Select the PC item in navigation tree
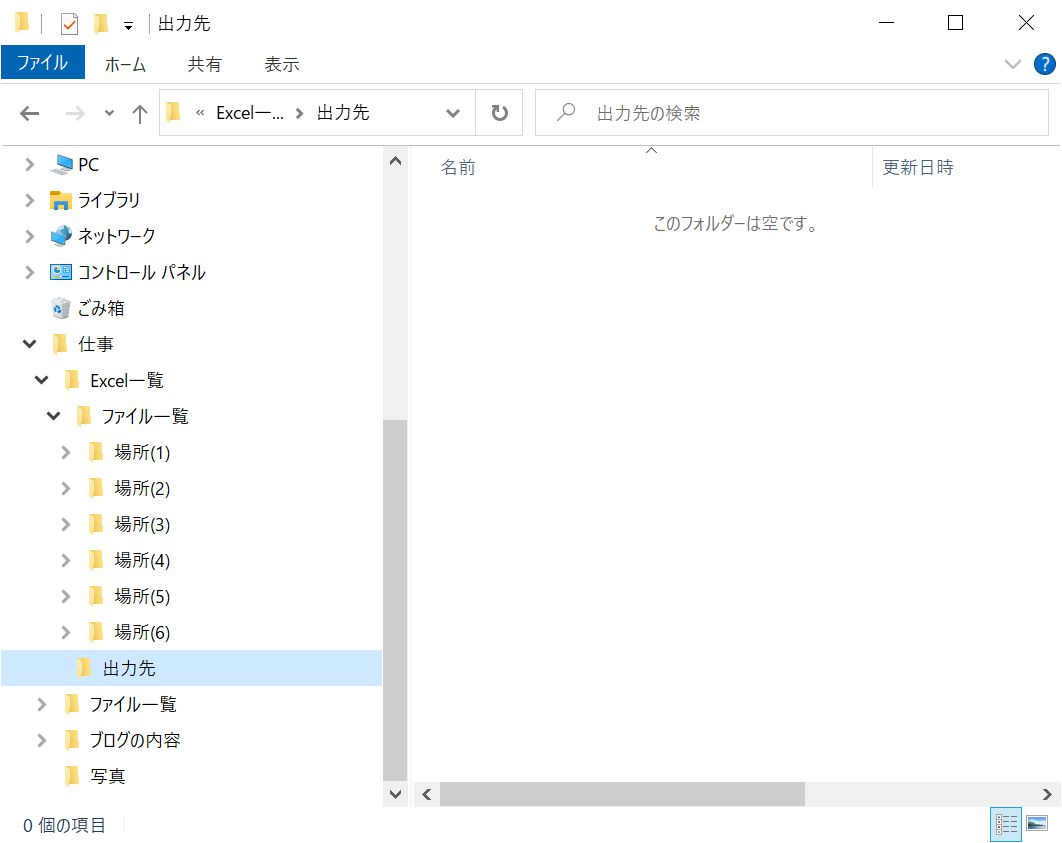The width and height of the screenshot is (1062, 843). click(x=88, y=164)
